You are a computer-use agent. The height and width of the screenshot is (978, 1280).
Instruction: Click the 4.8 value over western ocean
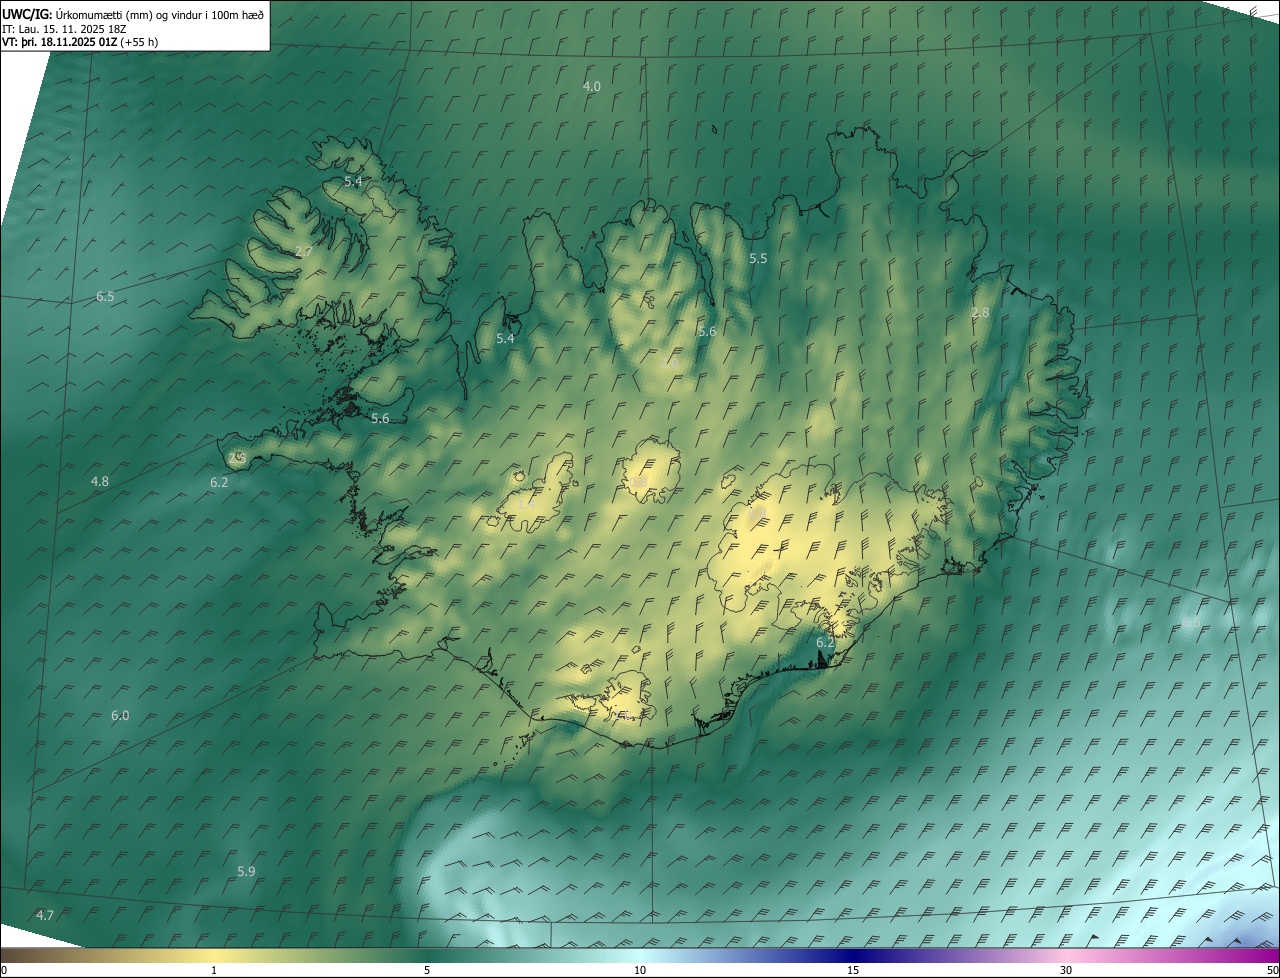(100, 482)
